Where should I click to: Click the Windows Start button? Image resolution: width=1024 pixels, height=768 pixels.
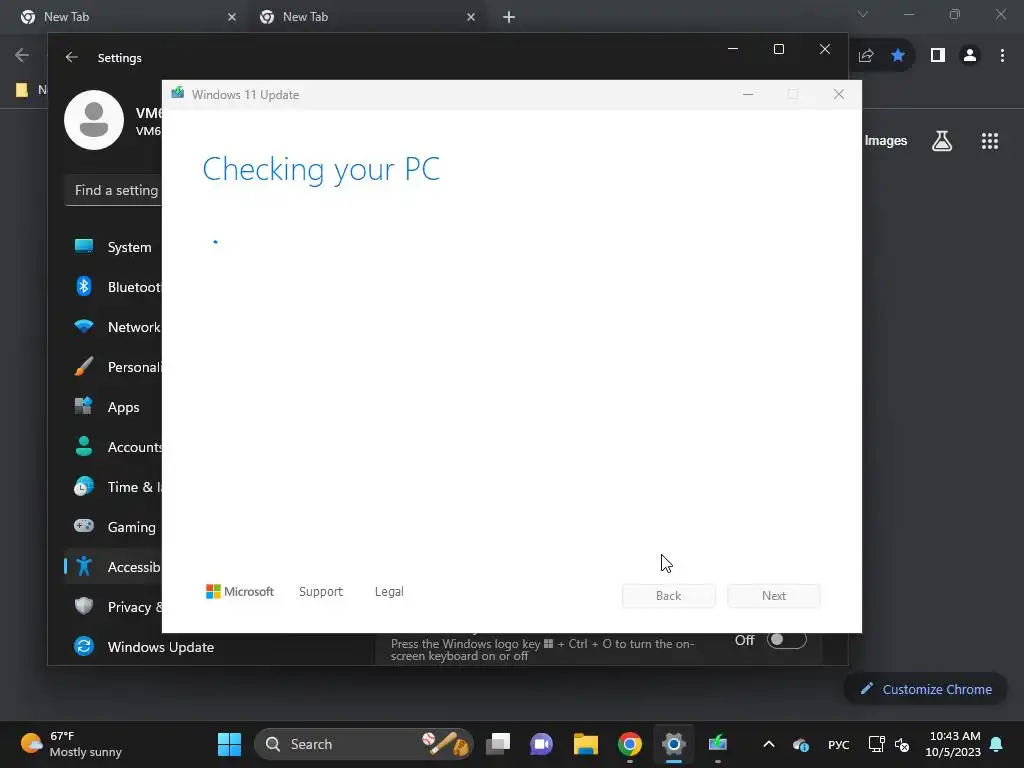click(229, 744)
